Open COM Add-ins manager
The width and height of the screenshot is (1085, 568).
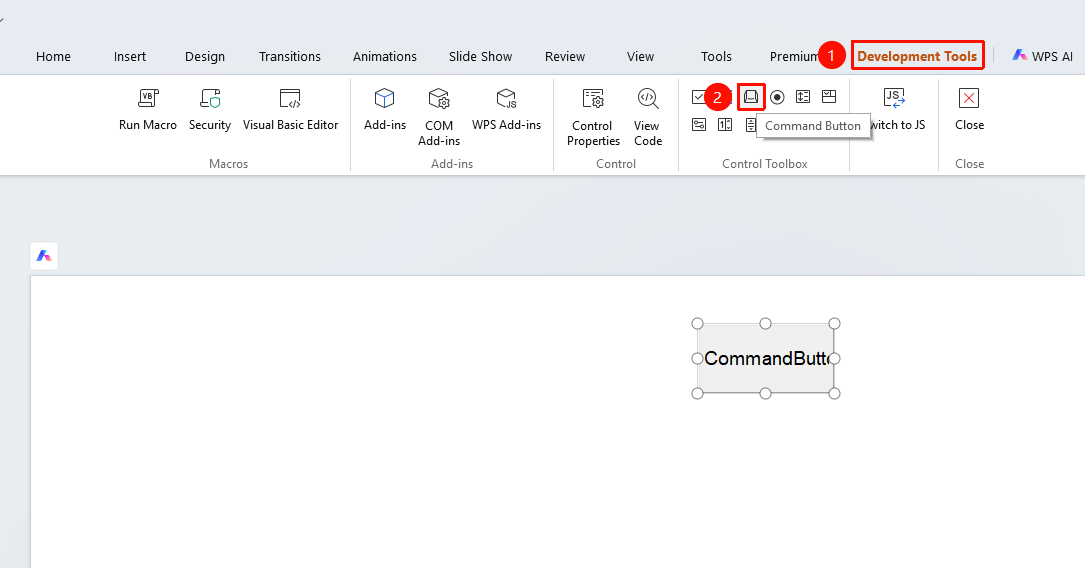pyautogui.click(x=439, y=98)
